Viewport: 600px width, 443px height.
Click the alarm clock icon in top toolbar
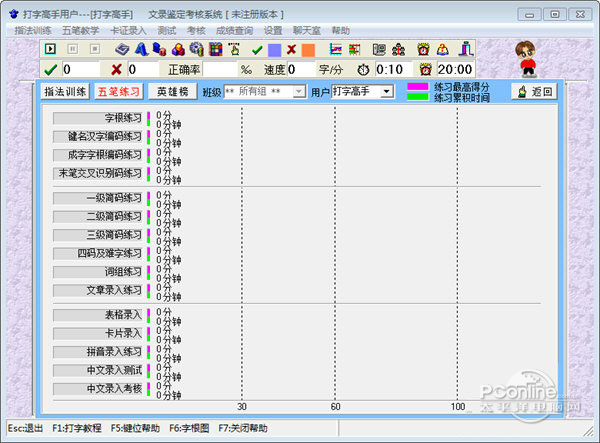coord(423,49)
